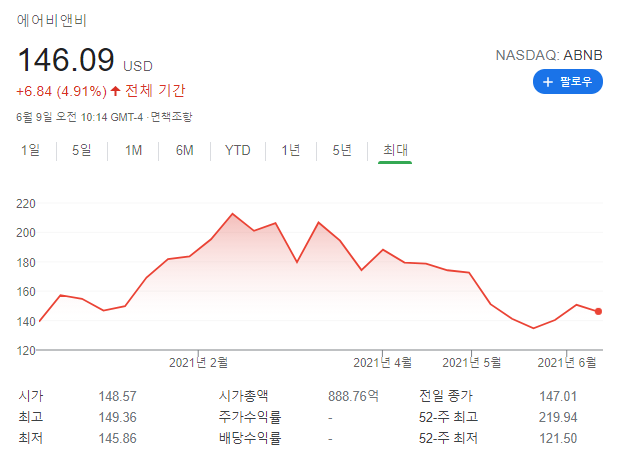
Task: Click the red endpoint dot on chart
Action: (x=598, y=311)
